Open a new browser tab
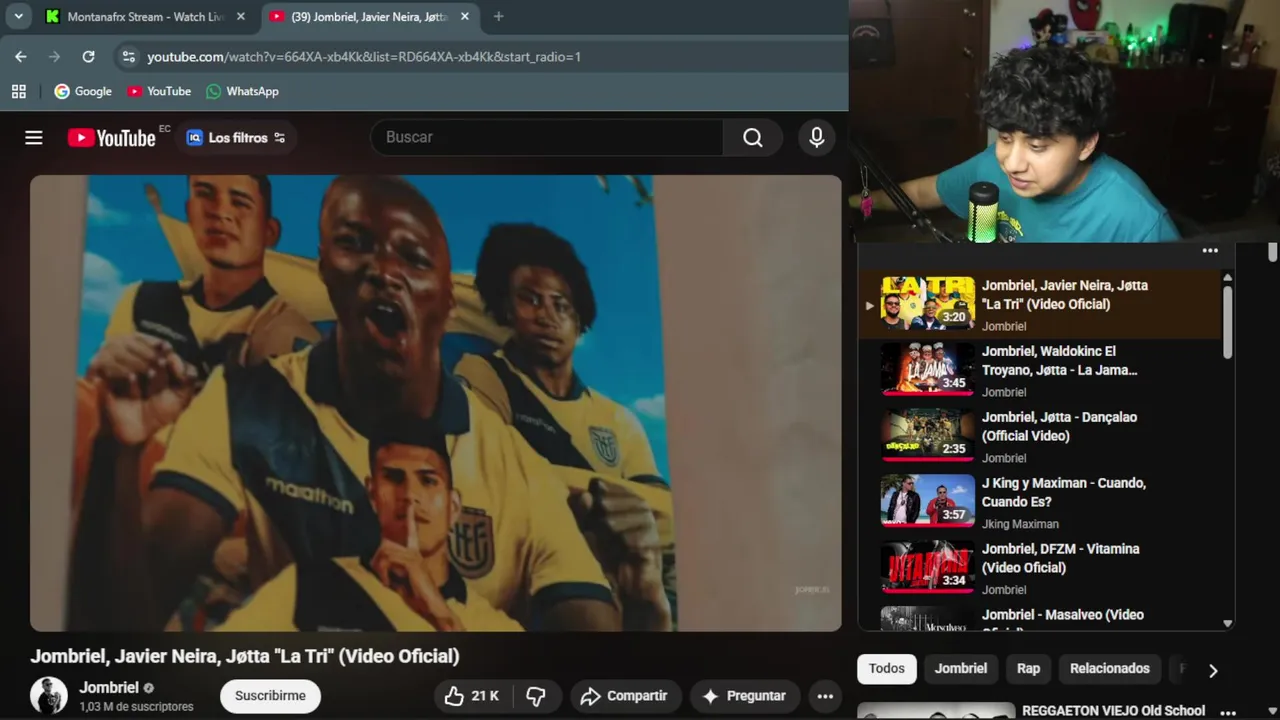1280x720 pixels. pos(498,17)
